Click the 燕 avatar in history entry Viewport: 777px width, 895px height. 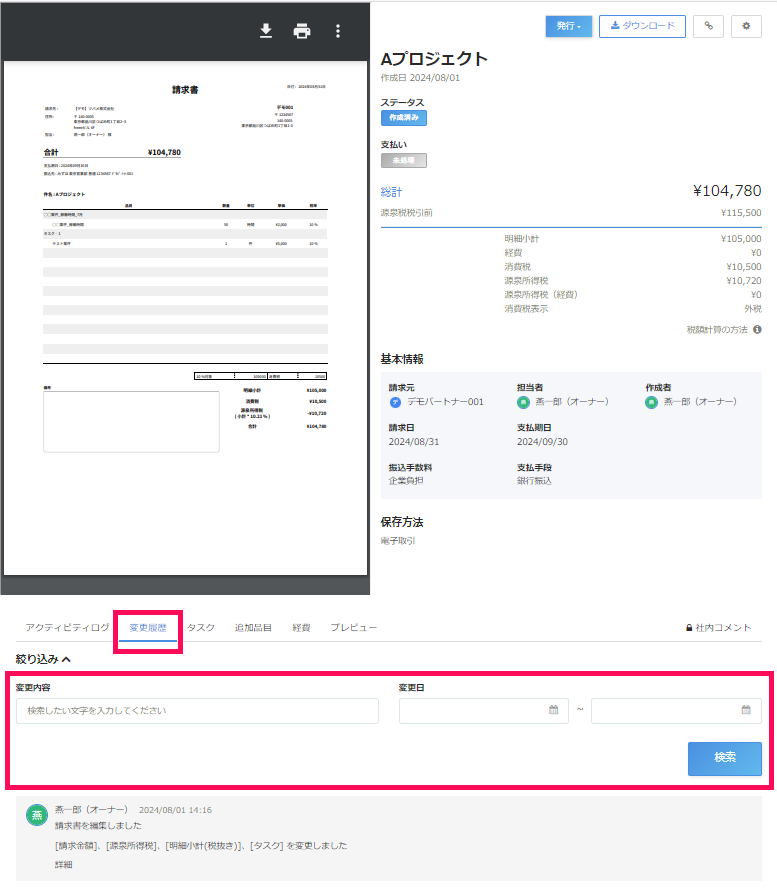tap(37, 815)
